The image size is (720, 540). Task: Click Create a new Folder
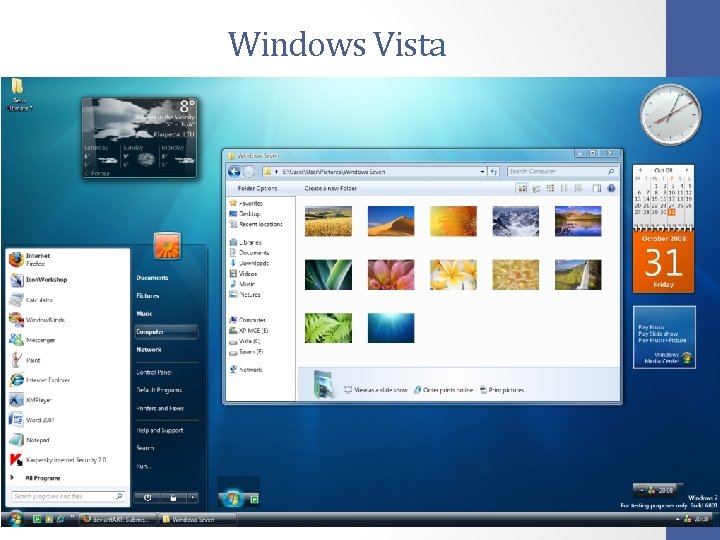331,188
